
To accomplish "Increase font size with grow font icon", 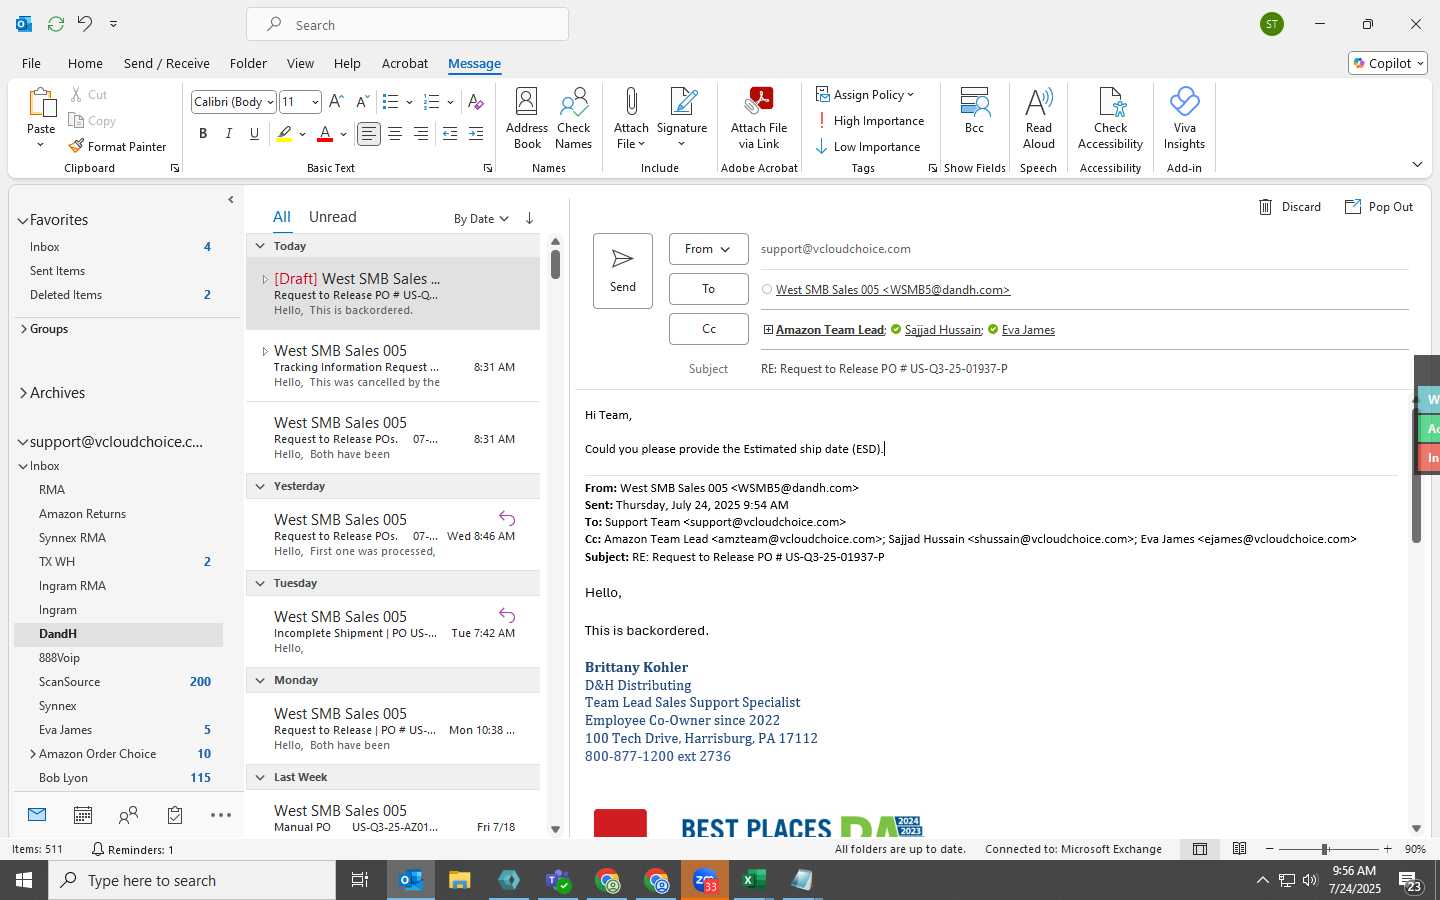I will 336,102.
